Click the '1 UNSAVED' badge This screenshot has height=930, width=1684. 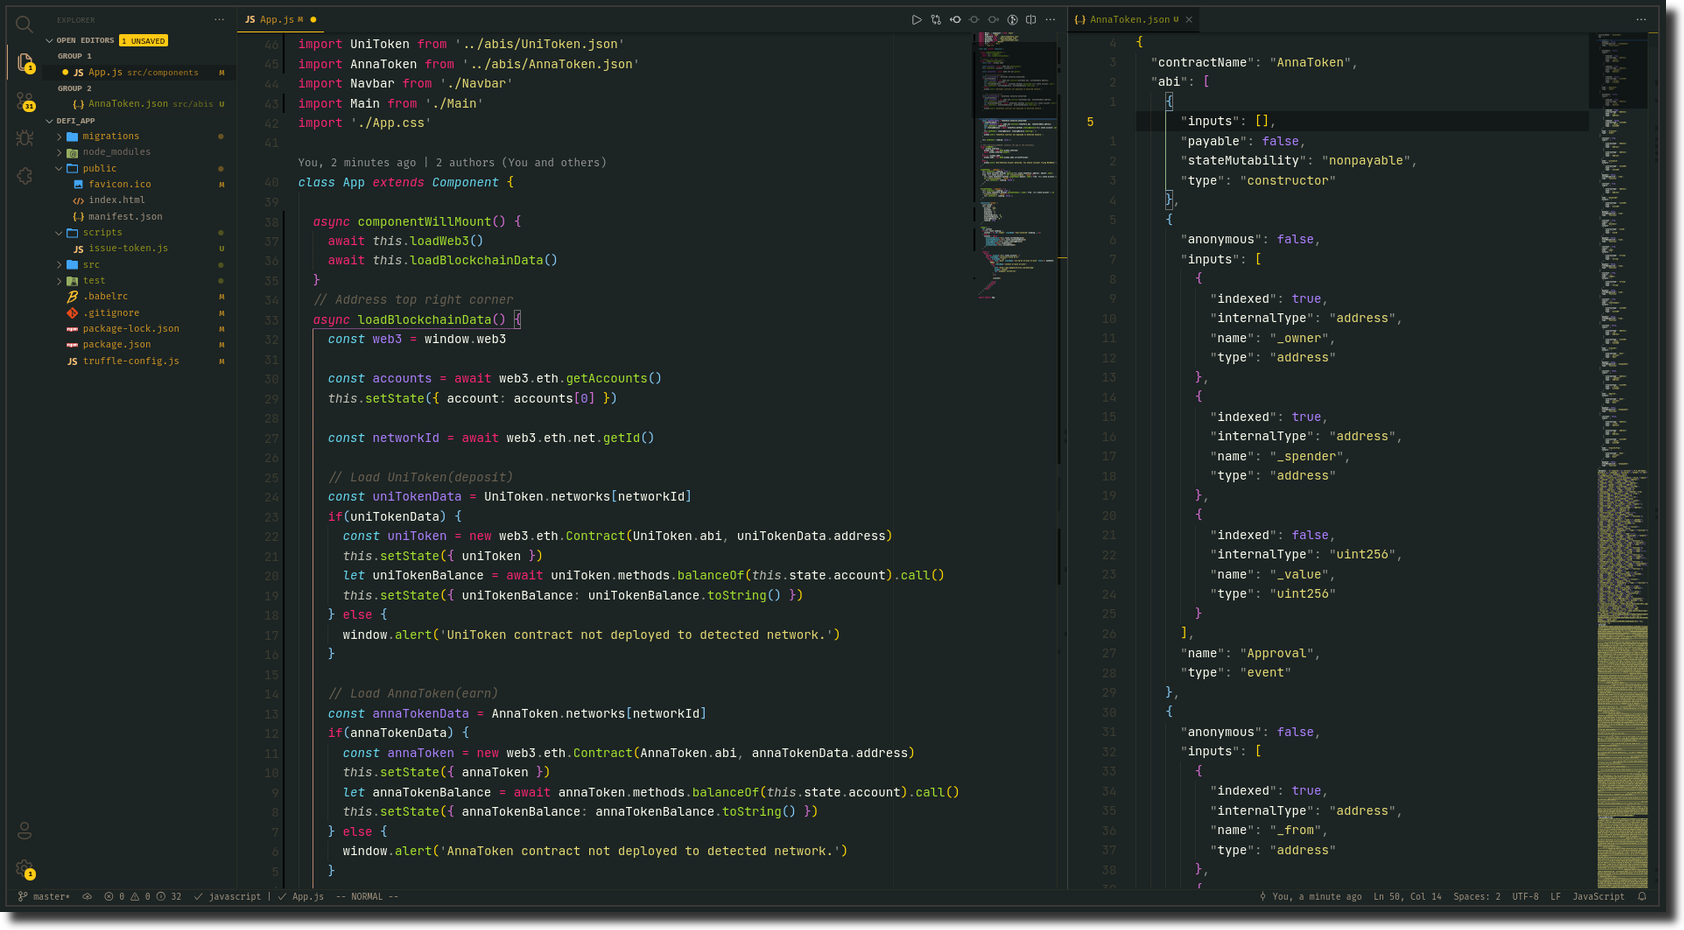pos(143,40)
